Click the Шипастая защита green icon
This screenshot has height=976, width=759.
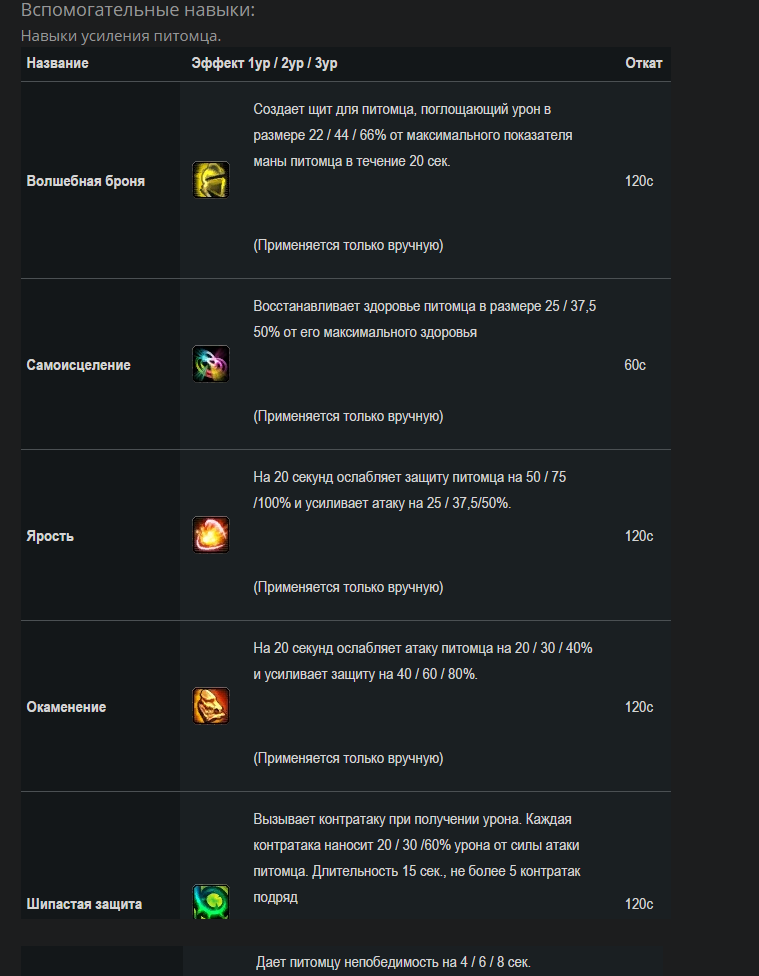point(210,902)
